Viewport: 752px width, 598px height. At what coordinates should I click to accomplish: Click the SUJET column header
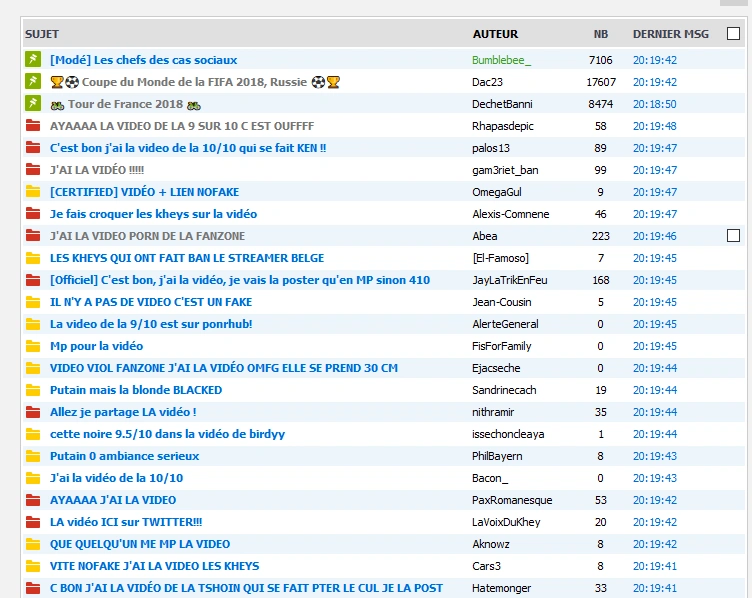pos(42,34)
